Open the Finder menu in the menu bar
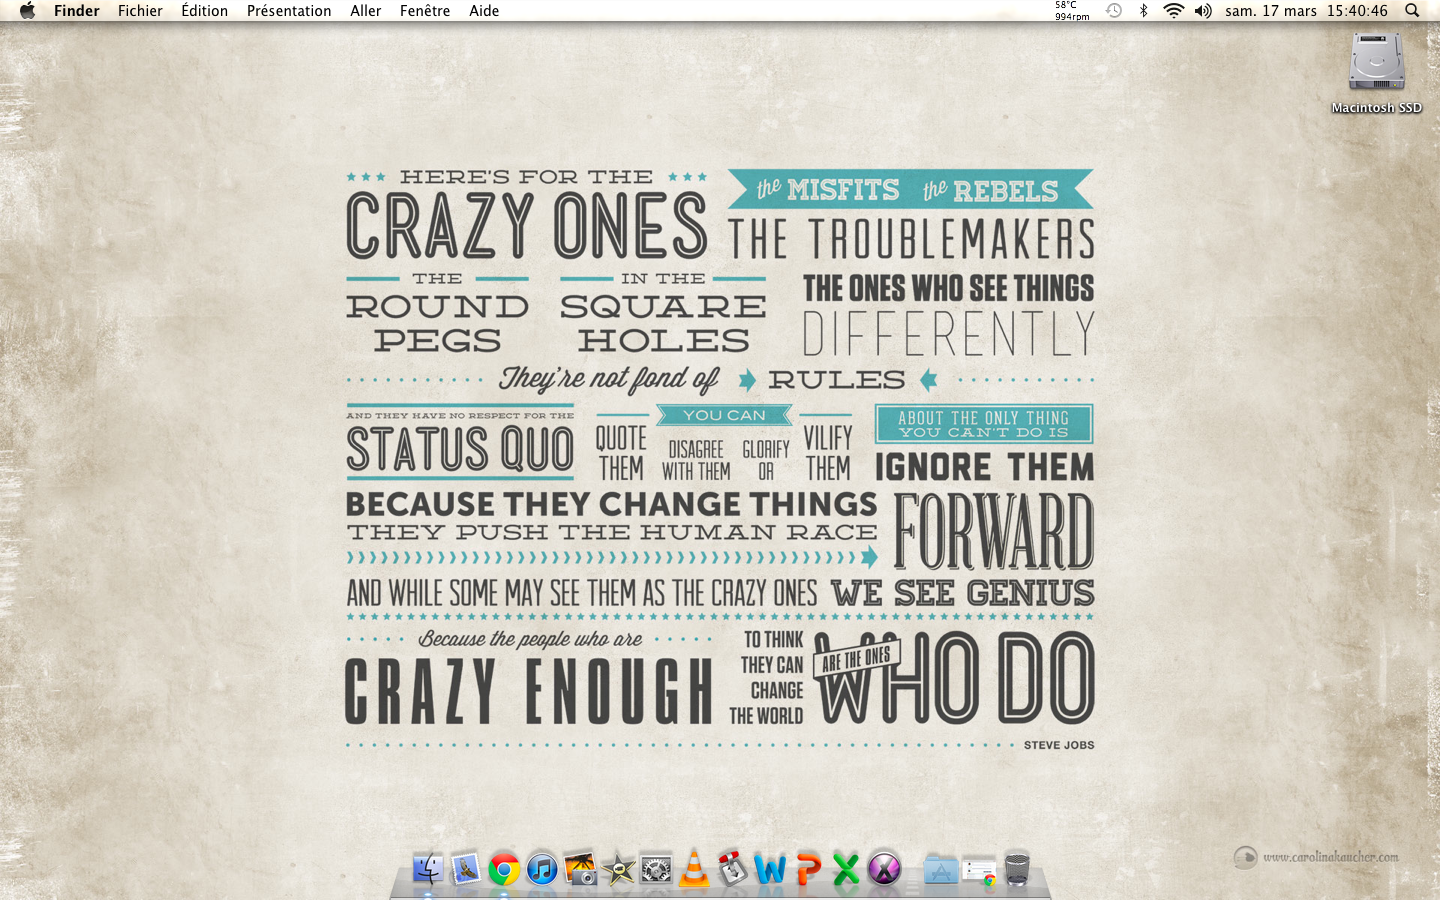1440x900 pixels. (77, 10)
